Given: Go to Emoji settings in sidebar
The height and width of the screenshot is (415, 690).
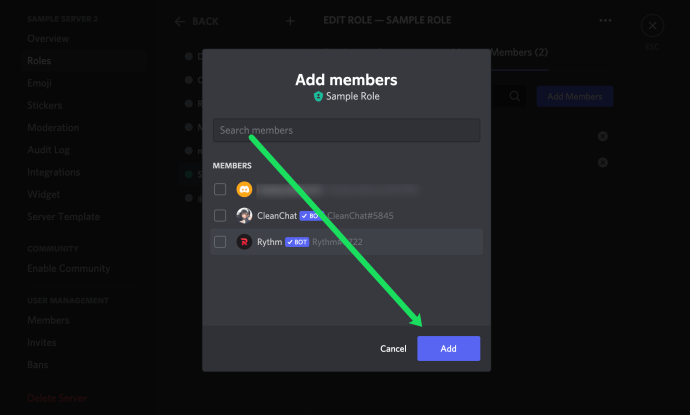Looking at the screenshot, I should 40,83.
